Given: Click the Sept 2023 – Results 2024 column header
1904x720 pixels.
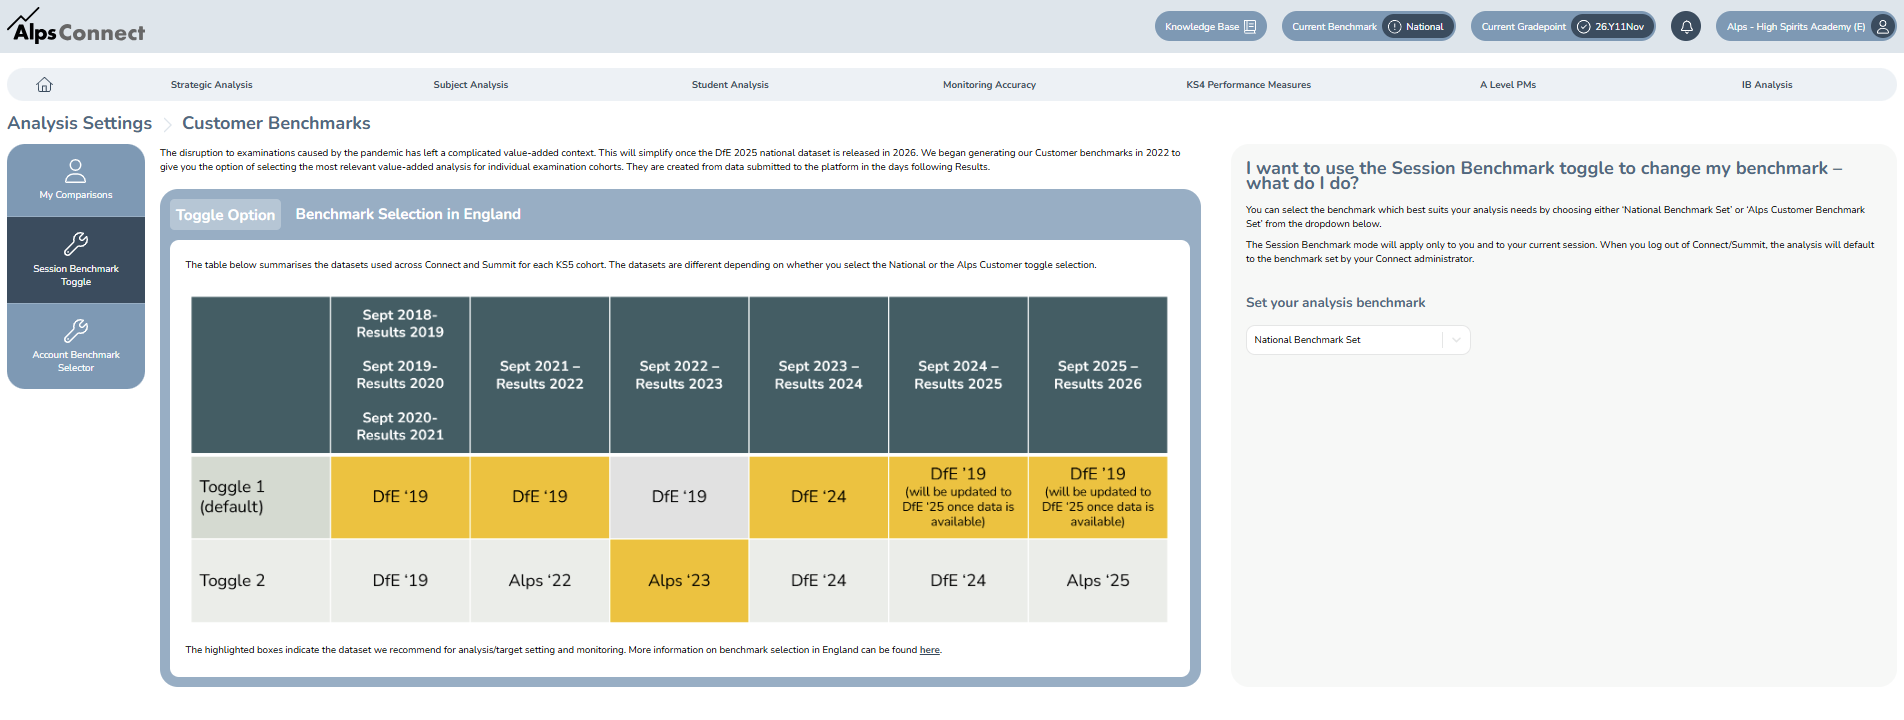Looking at the screenshot, I should [819, 375].
